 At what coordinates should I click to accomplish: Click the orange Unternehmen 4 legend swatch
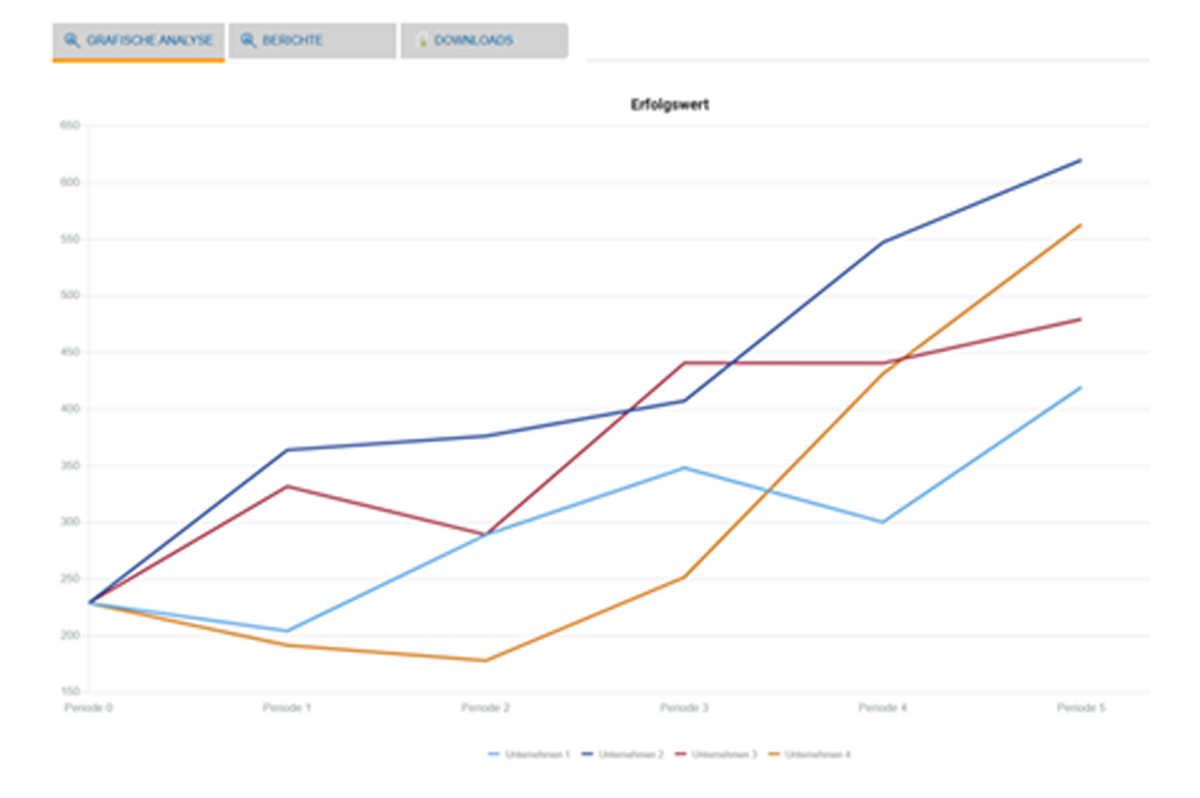pyautogui.click(x=772, y=754)
